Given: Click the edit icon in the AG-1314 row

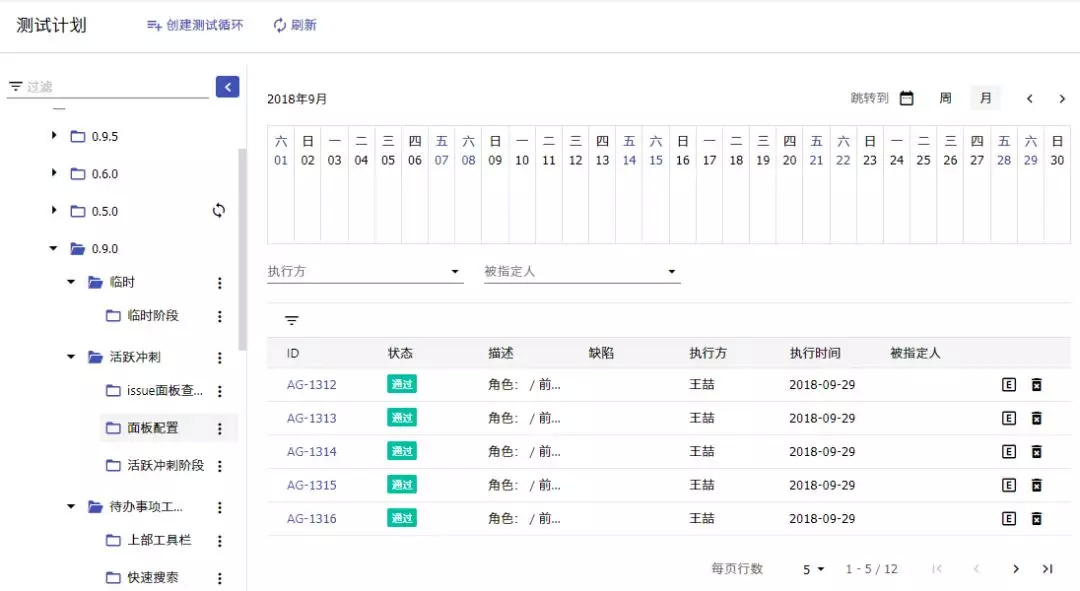Looking at the screenshot, I should pyautogui.click(x=1009, y=452).
